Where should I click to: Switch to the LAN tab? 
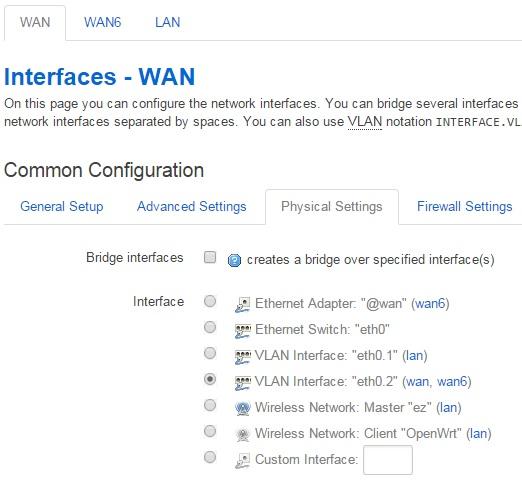168,22
